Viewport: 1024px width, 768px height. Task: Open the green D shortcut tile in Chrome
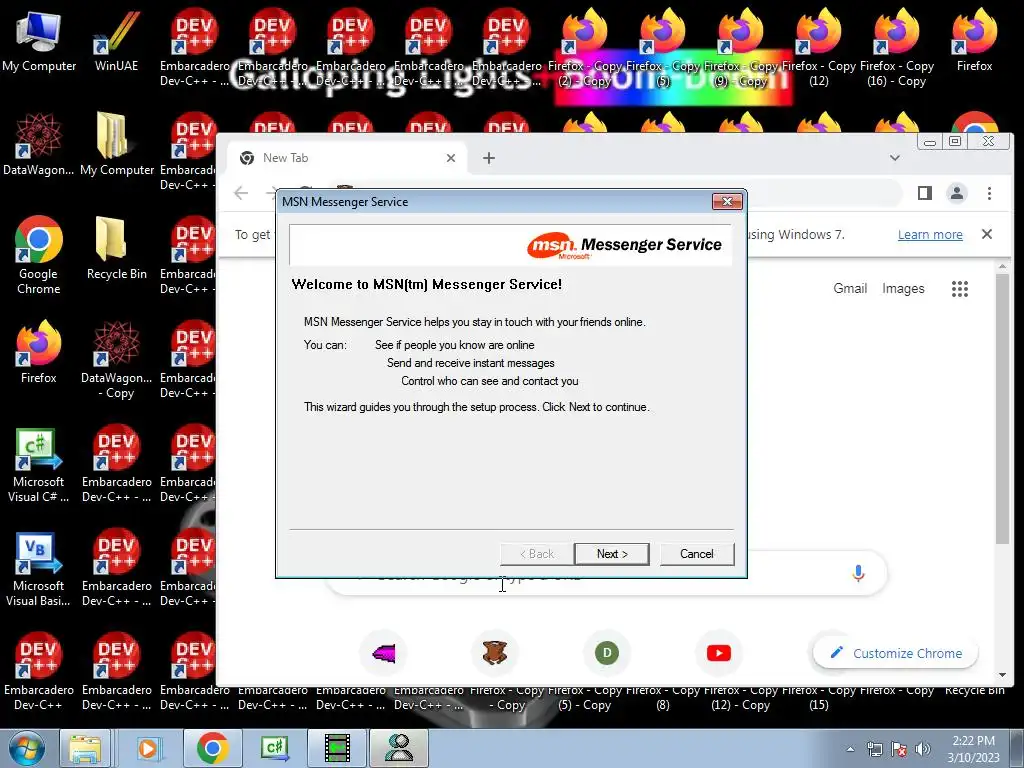point(607,653)
